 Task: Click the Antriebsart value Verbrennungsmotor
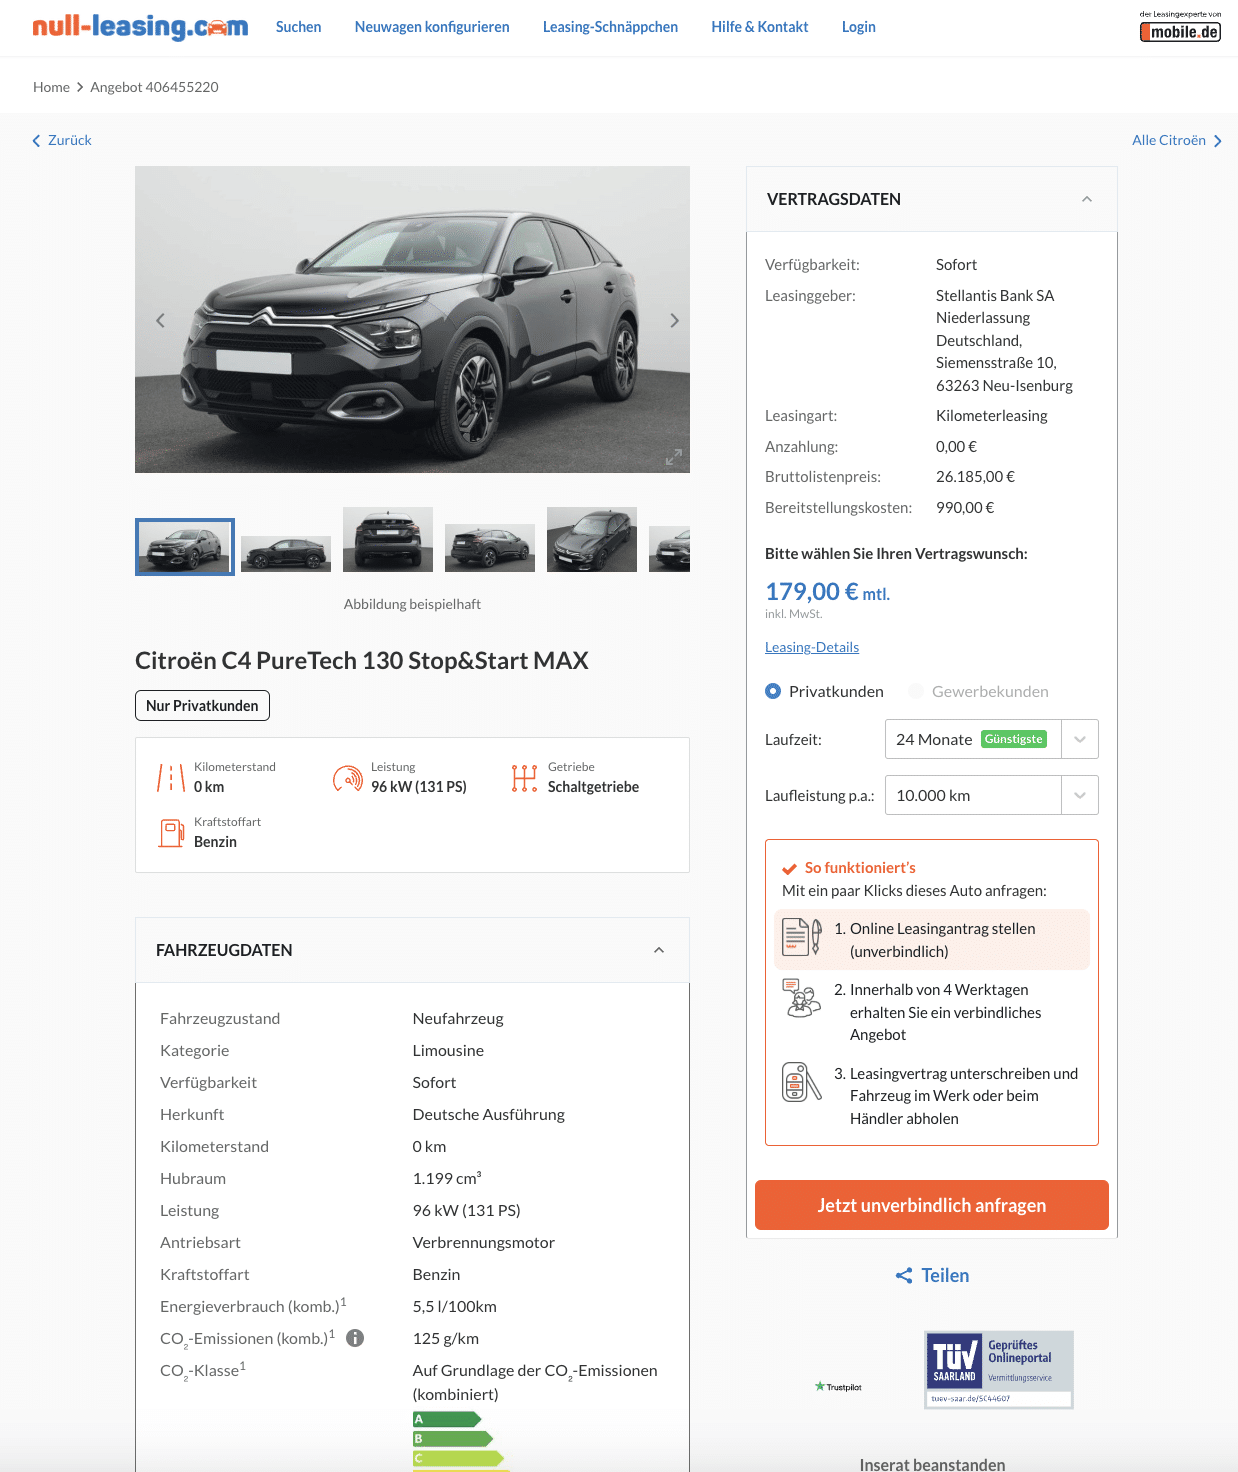(484, 1242)
